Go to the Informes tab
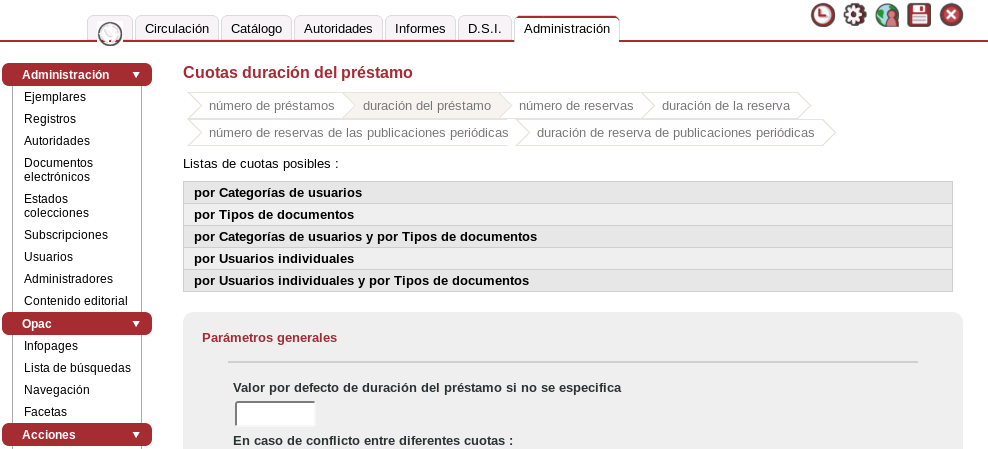The image size is (988, 449). tap(420, 29)
